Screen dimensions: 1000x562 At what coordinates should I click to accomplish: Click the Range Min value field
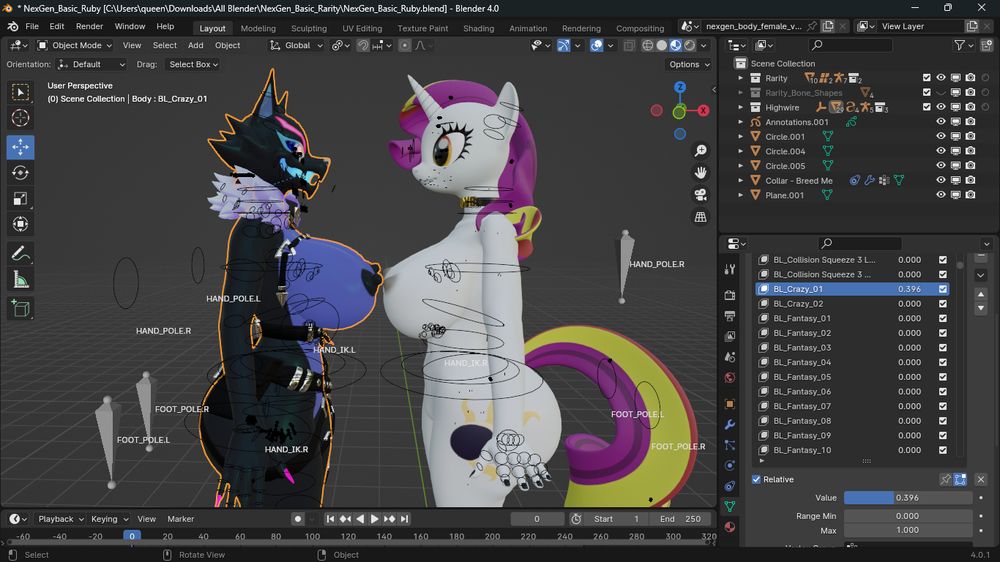pyautogui.click(x=908, y=515)
